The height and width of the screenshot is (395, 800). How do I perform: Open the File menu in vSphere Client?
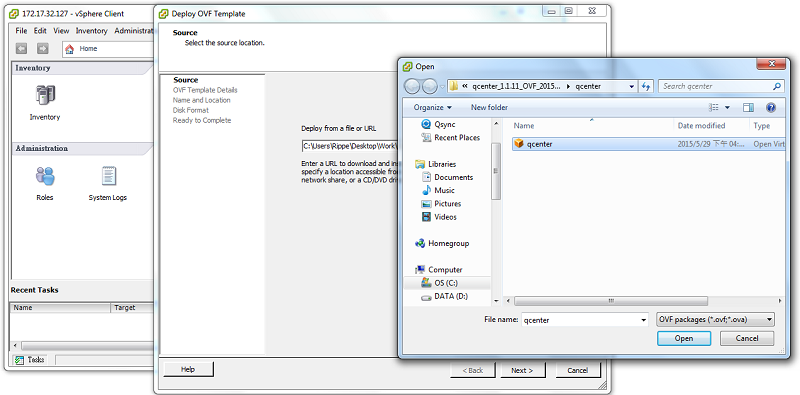(21, 31)
